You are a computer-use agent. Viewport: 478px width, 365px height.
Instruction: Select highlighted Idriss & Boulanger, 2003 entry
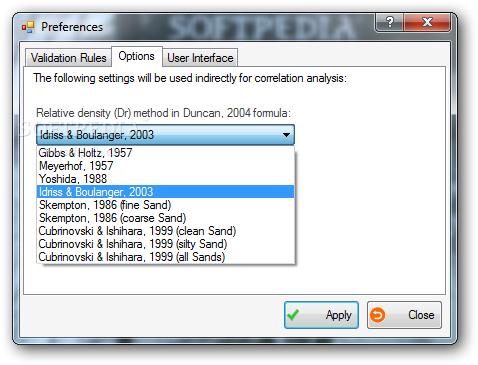click(x=165, y=192)
